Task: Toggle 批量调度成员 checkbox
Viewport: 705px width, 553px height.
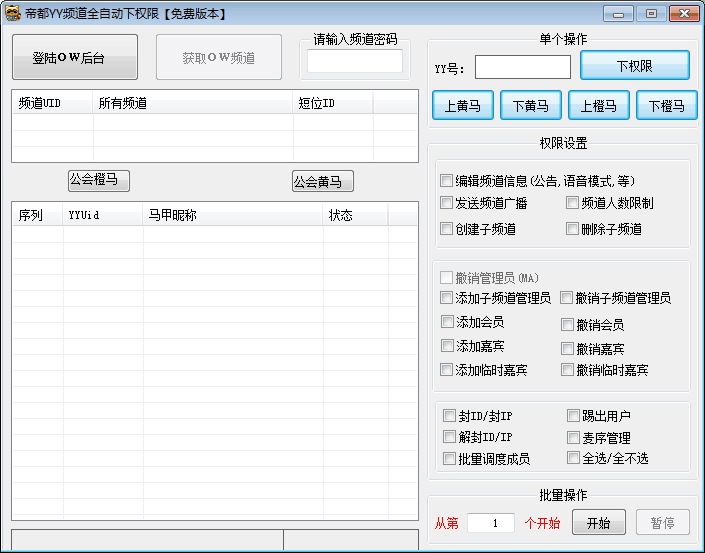Action: tap(449, 459)
